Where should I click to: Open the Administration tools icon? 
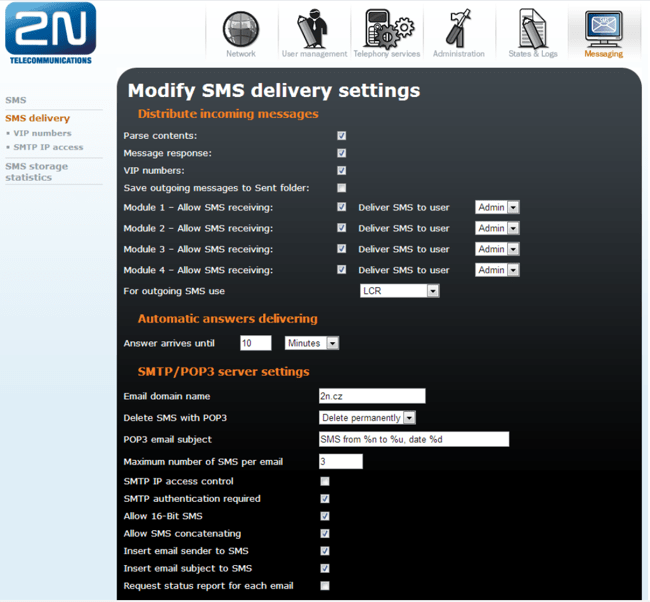[x=459, y=28]
